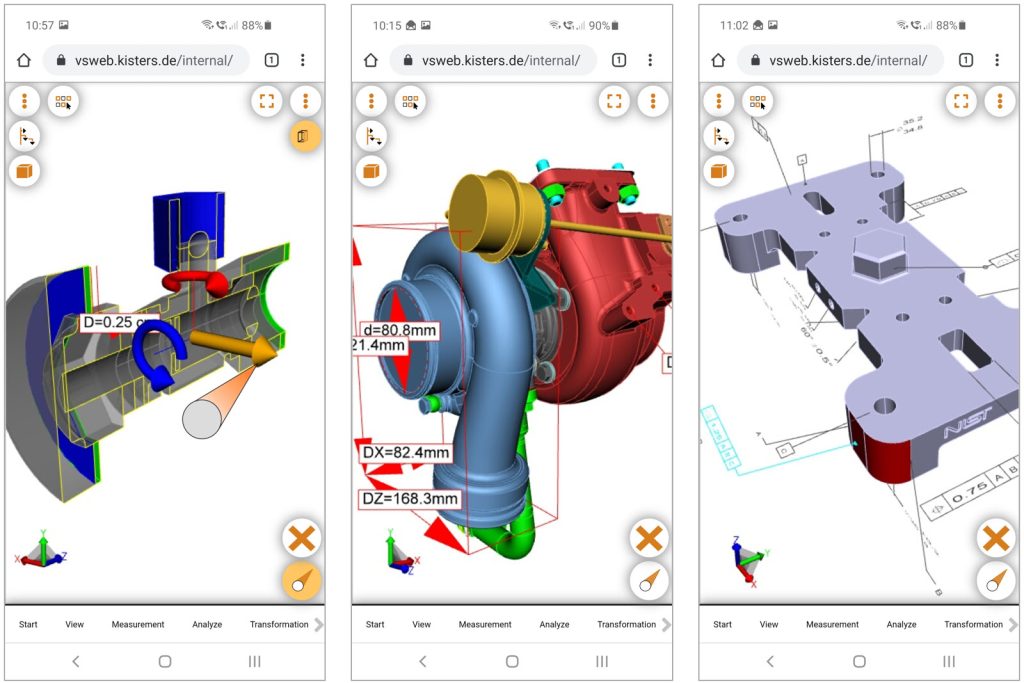Switch to the Analyze tab in the left phone
Viewport: 1024px width, 683px height.
point(207,625)
